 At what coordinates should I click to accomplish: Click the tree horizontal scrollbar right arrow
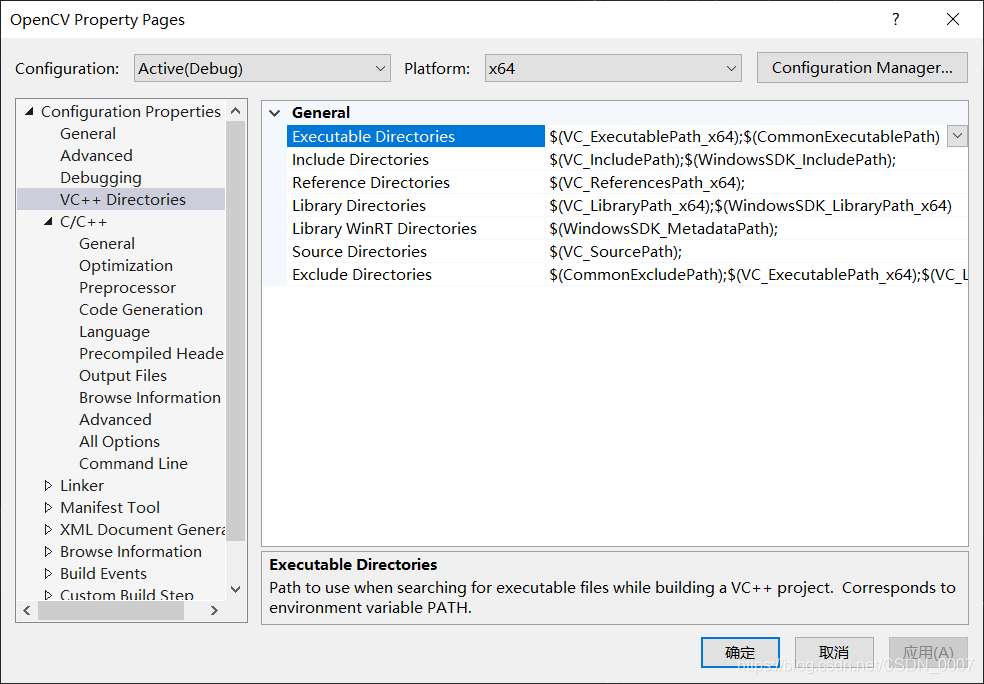pos(214,611)
